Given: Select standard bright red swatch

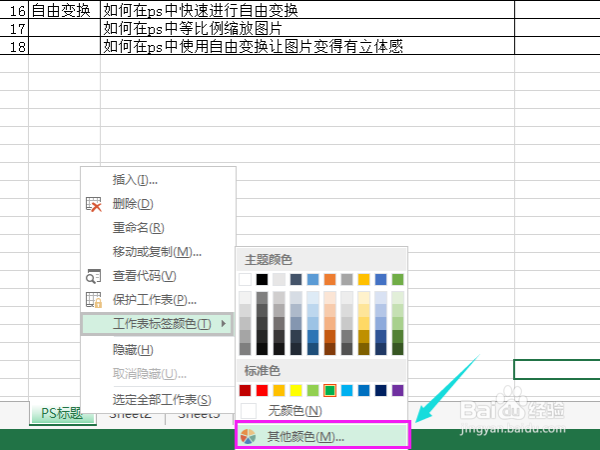Looking at the screenshot, I should [x=262, y=391].
